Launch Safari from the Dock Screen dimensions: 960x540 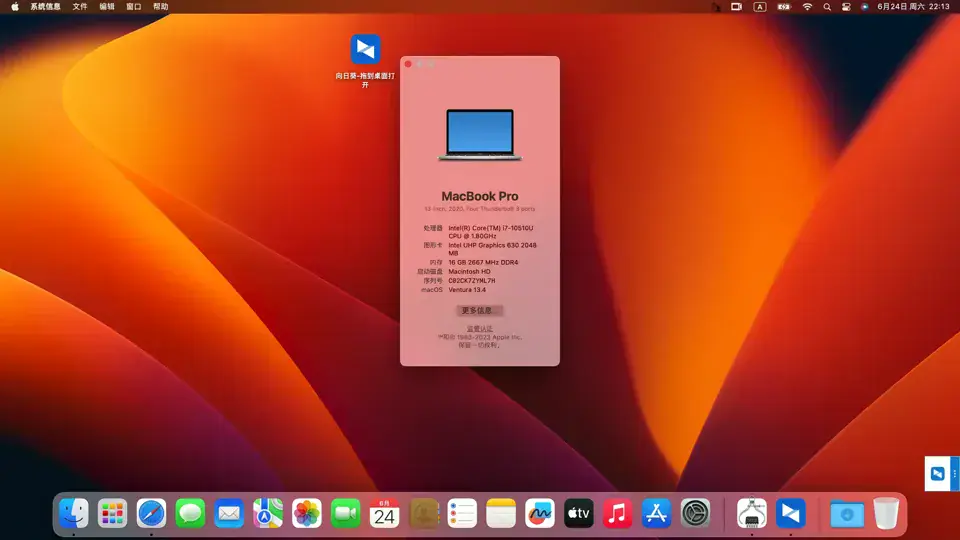click(x=151, y=513)
